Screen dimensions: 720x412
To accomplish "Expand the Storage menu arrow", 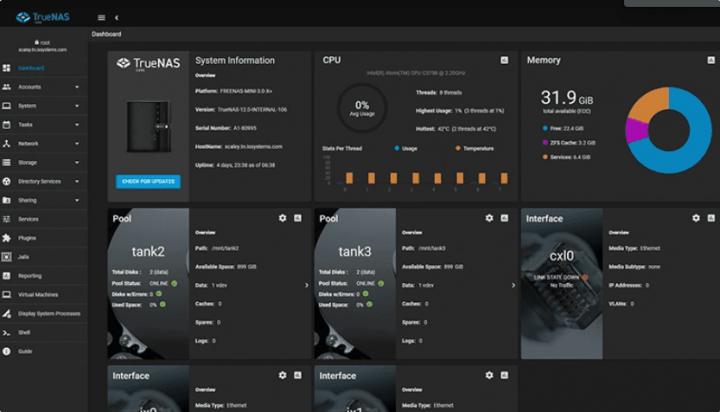I will tap(77, 162).
